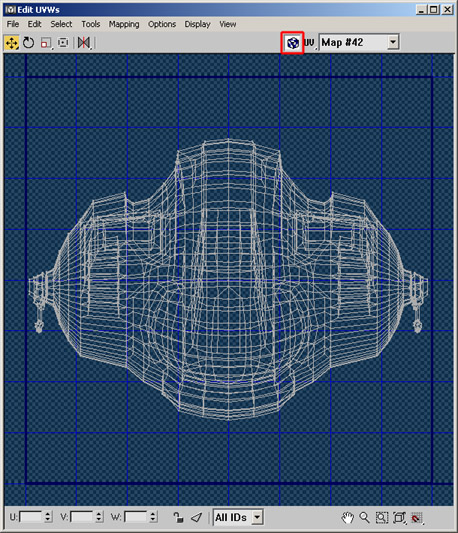The height and width of the screenshot is (533, 458).
Task: Open the All IDs dropdown
Action: (x=257, y=517)
